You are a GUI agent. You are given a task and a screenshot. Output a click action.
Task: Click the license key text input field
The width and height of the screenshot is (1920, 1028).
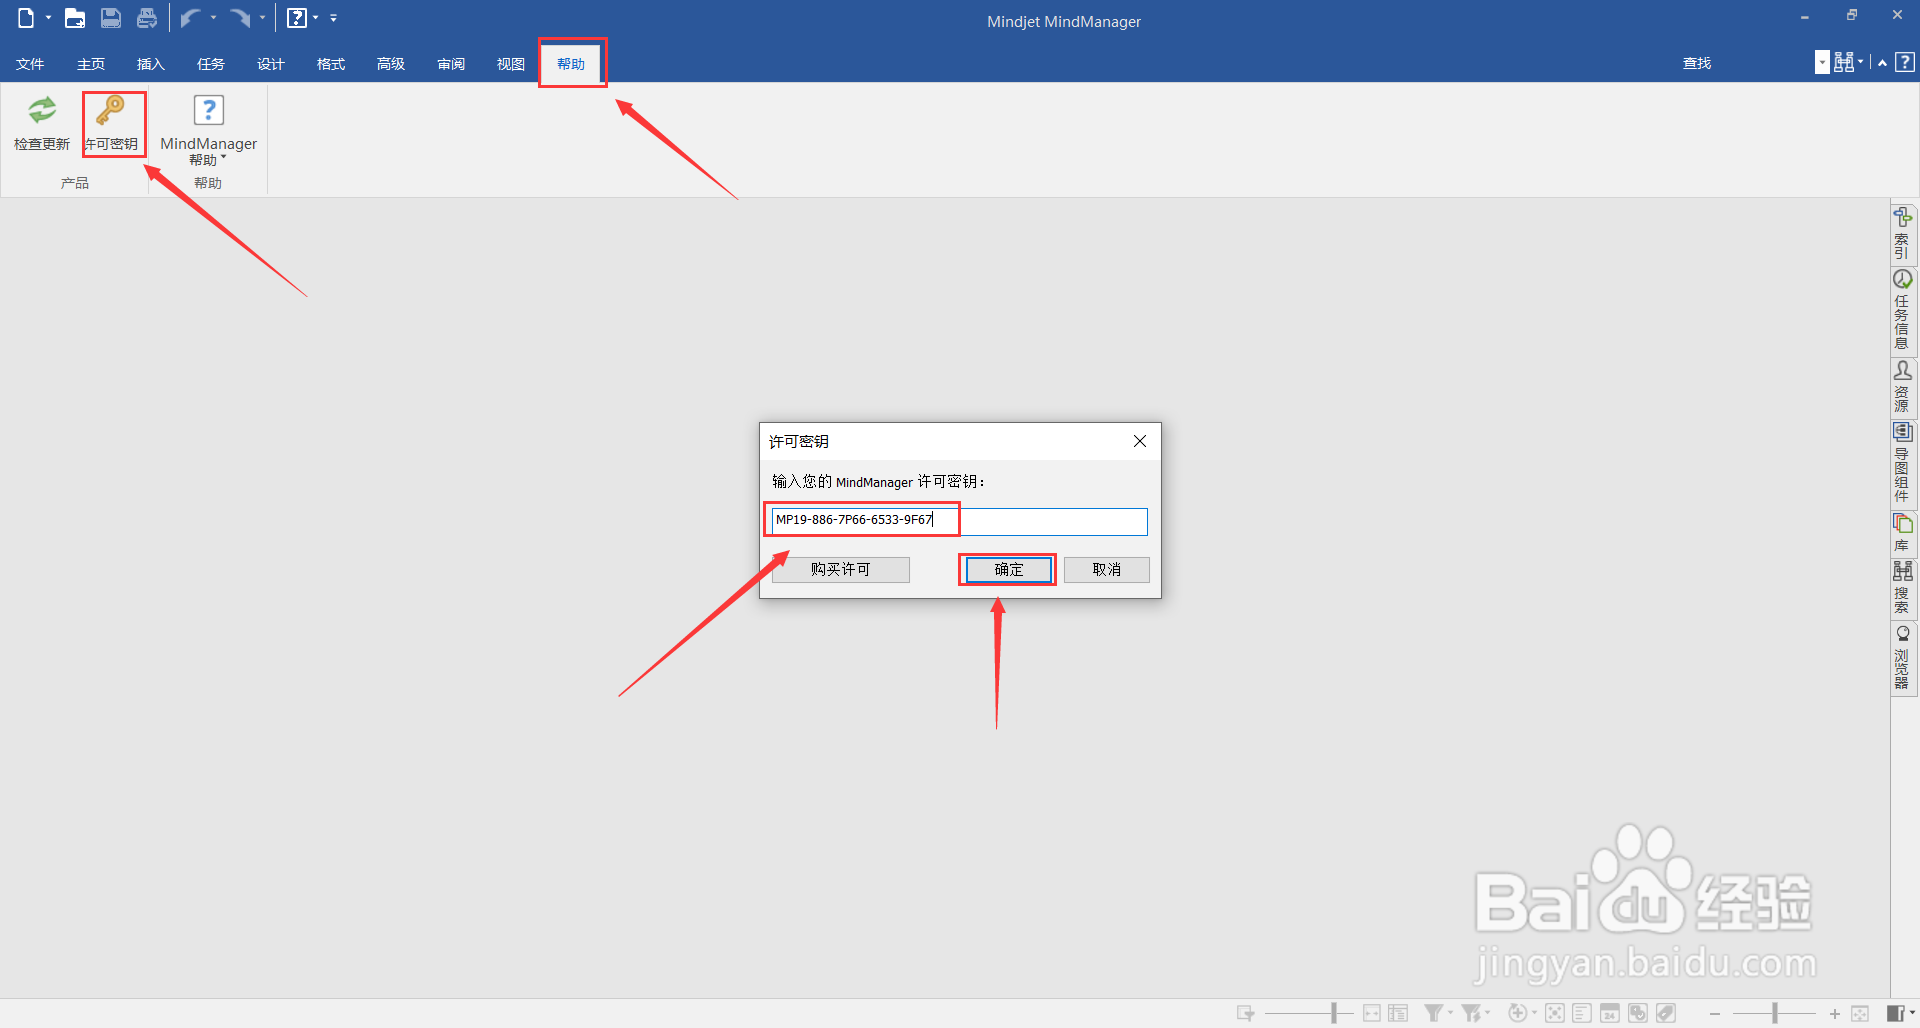coord(959,521)
